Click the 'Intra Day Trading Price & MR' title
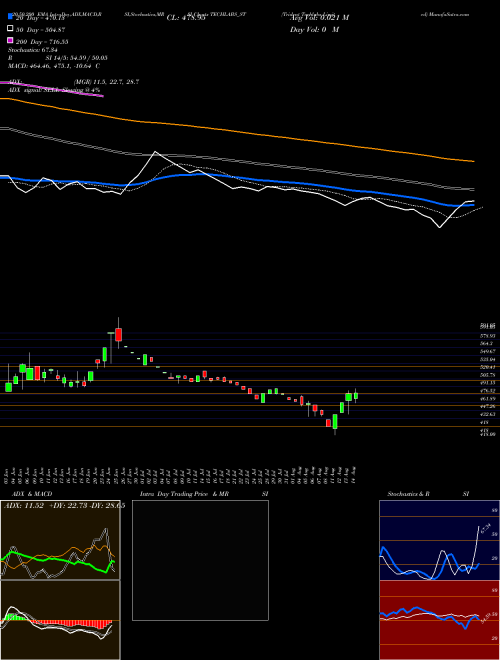Viewport: 500px width, 660px height. coord(184,494)
